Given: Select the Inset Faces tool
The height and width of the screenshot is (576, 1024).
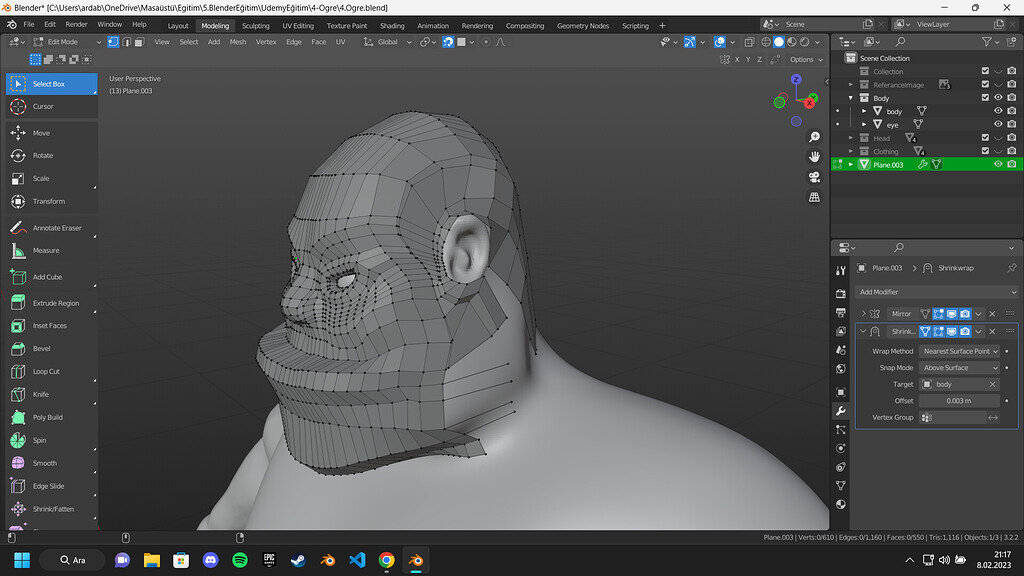Looking at the screenshot, I should pos(52,326).
